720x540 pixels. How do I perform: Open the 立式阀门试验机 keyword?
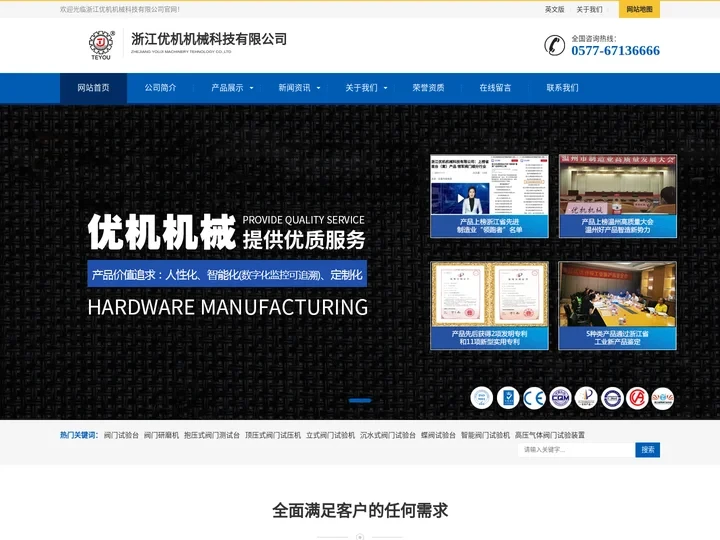pos(331,435)
